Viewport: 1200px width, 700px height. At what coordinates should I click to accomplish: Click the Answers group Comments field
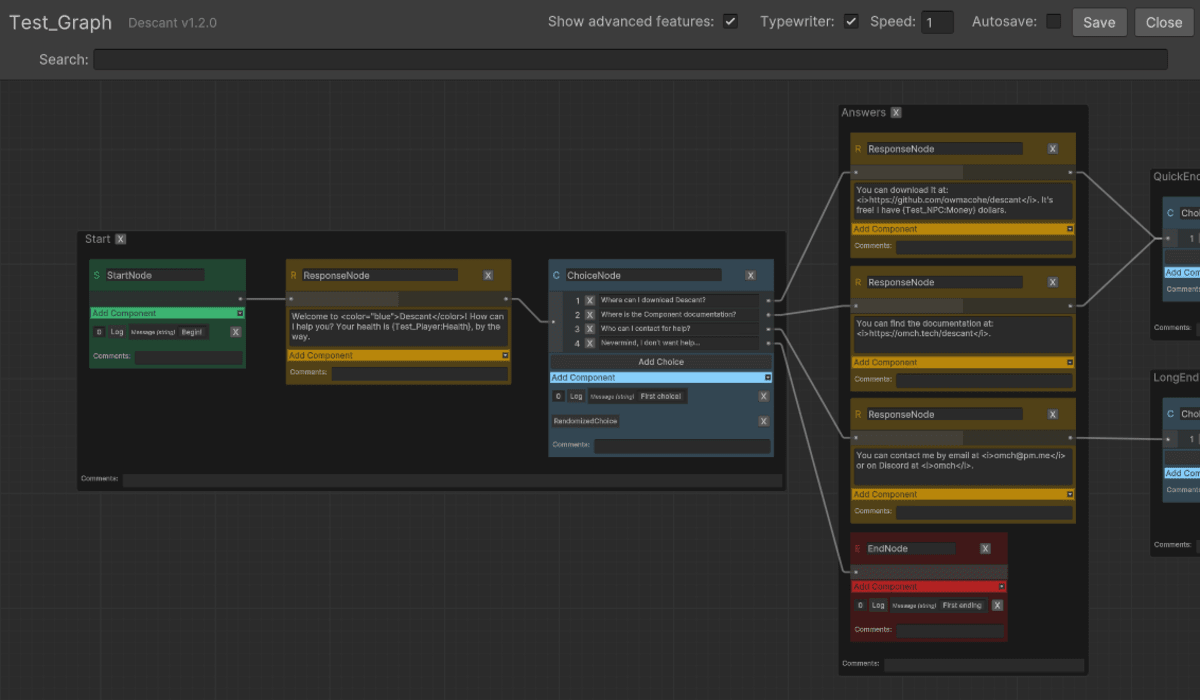(x=984, y=664)
